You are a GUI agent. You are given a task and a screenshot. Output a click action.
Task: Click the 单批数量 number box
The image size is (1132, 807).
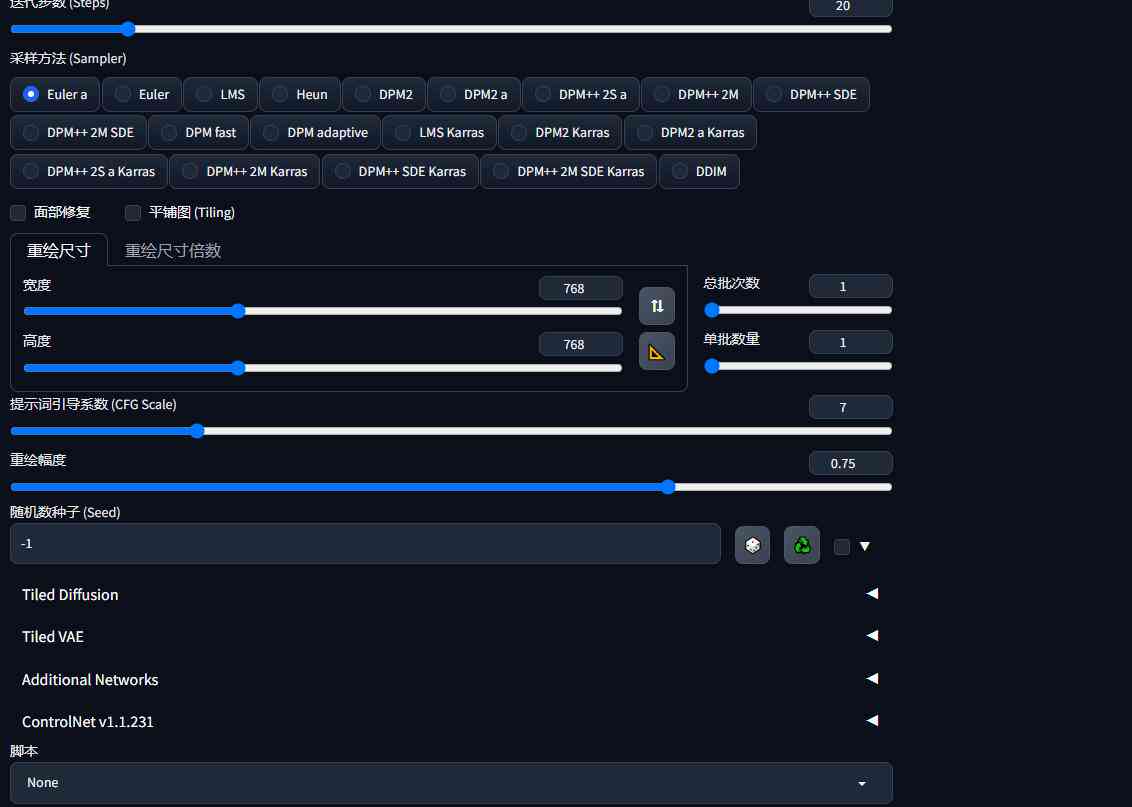coord(850,343)
